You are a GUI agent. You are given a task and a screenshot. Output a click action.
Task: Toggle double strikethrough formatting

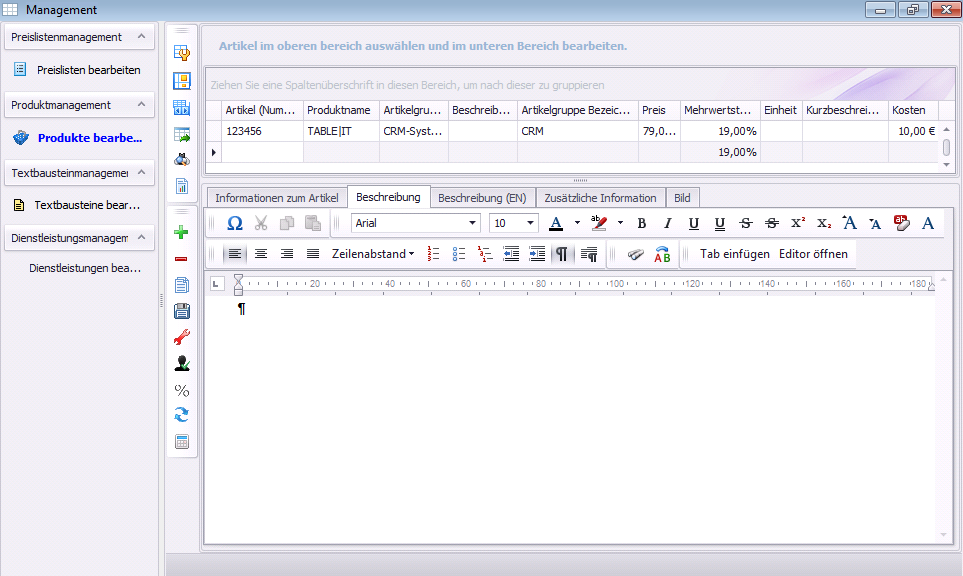(x=771, y=224)
